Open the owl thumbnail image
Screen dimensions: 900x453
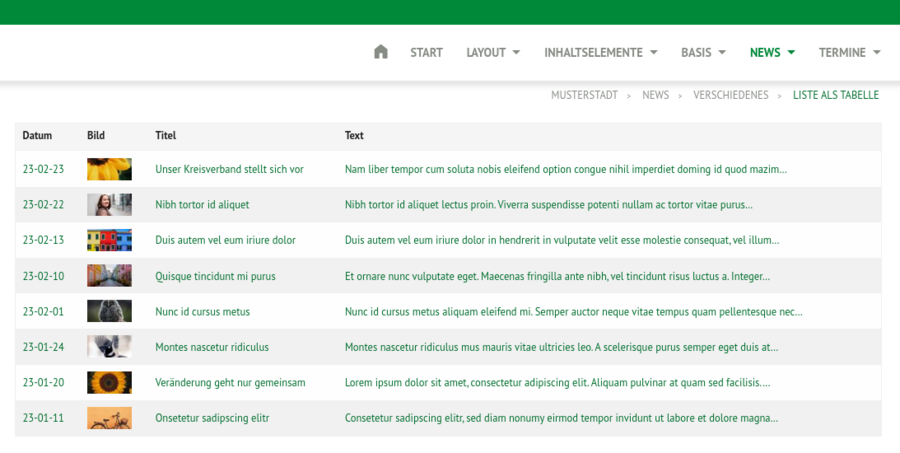click(x=109, y=311)
